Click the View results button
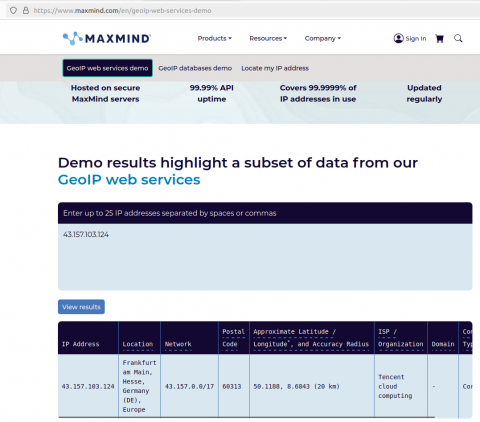Viewport: 480px width, 422px height. coord(81,307)
